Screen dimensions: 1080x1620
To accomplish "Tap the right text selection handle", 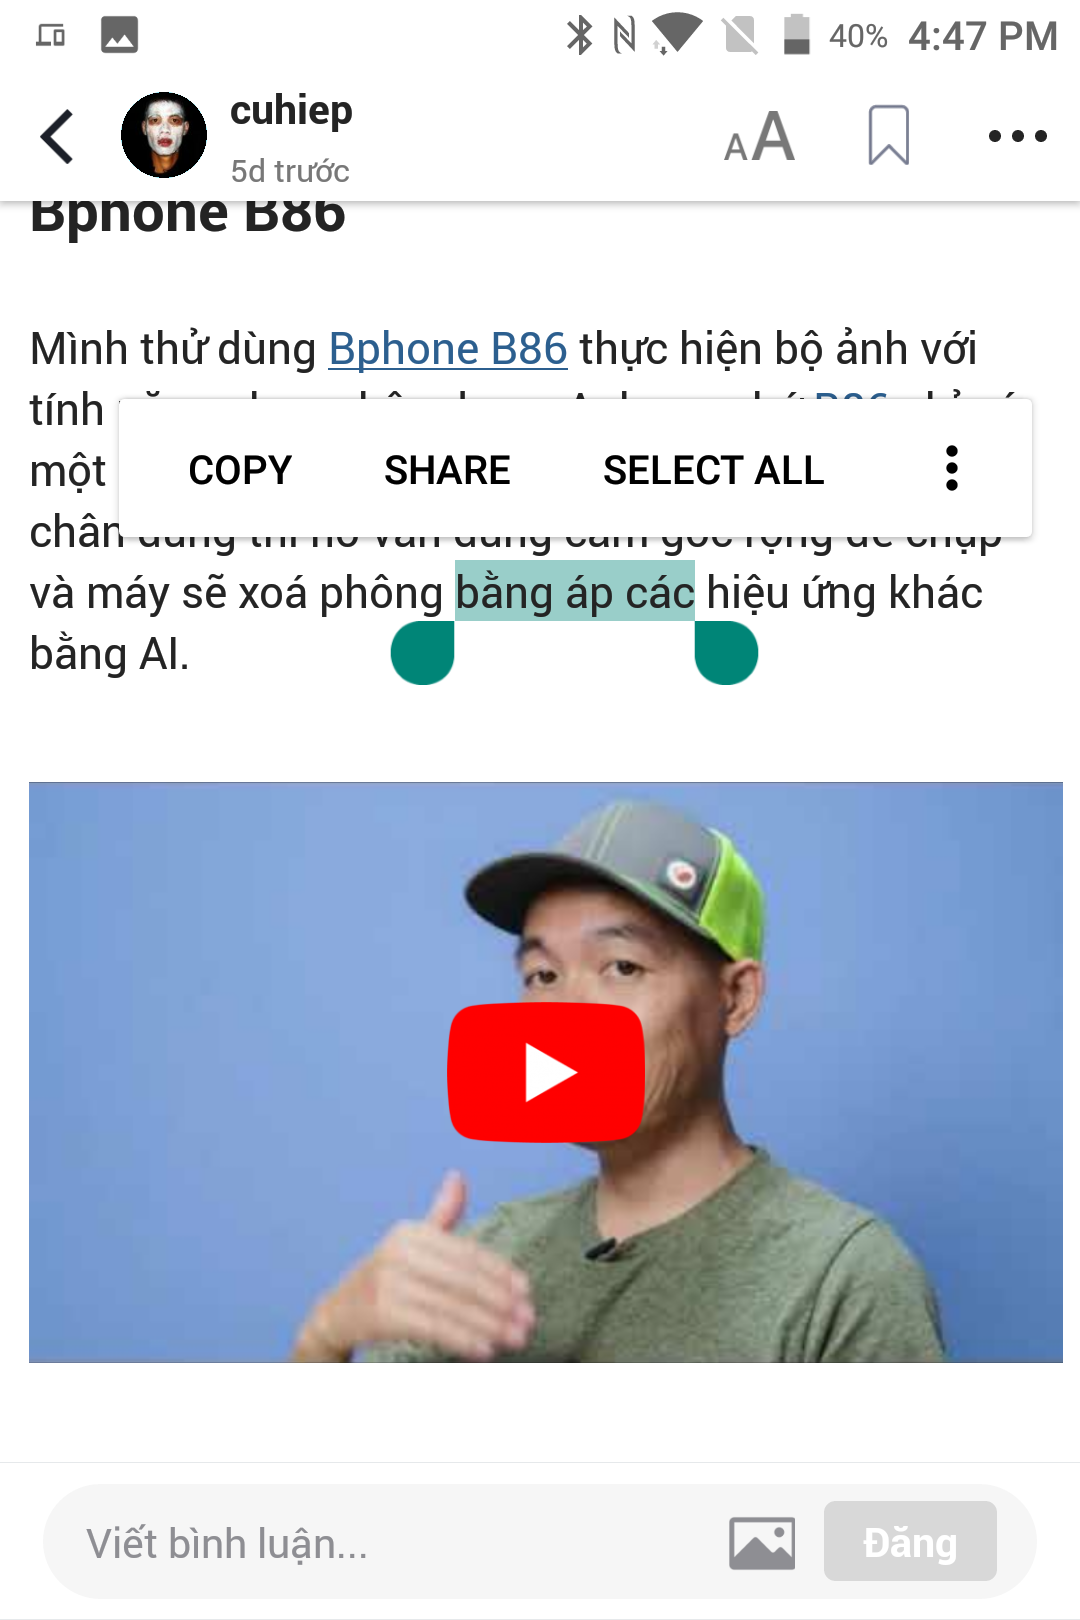I will pos(726,653).
